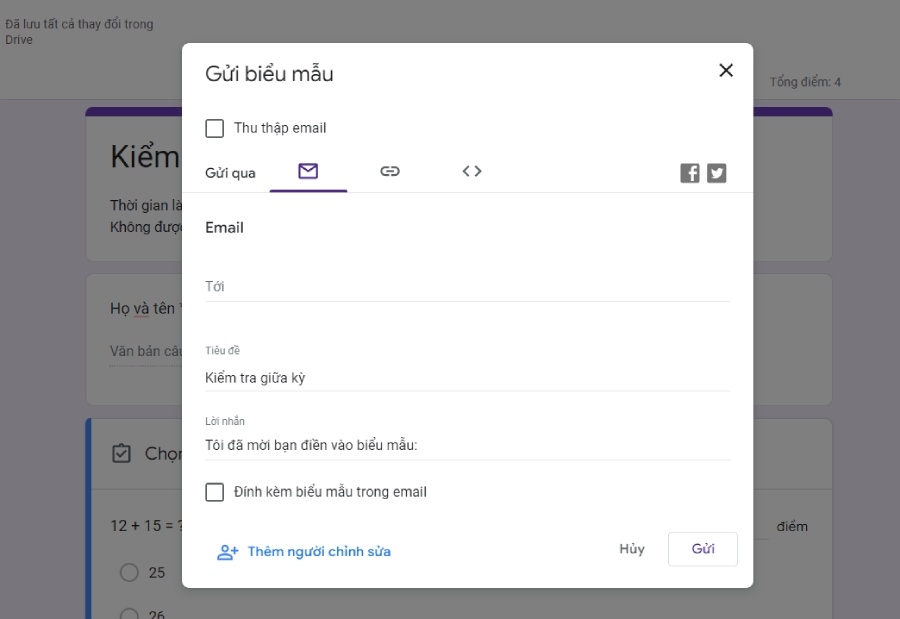Screen dimensions: 900x619
Task: Click the Lời nhắn message text field
Action: 450,447
